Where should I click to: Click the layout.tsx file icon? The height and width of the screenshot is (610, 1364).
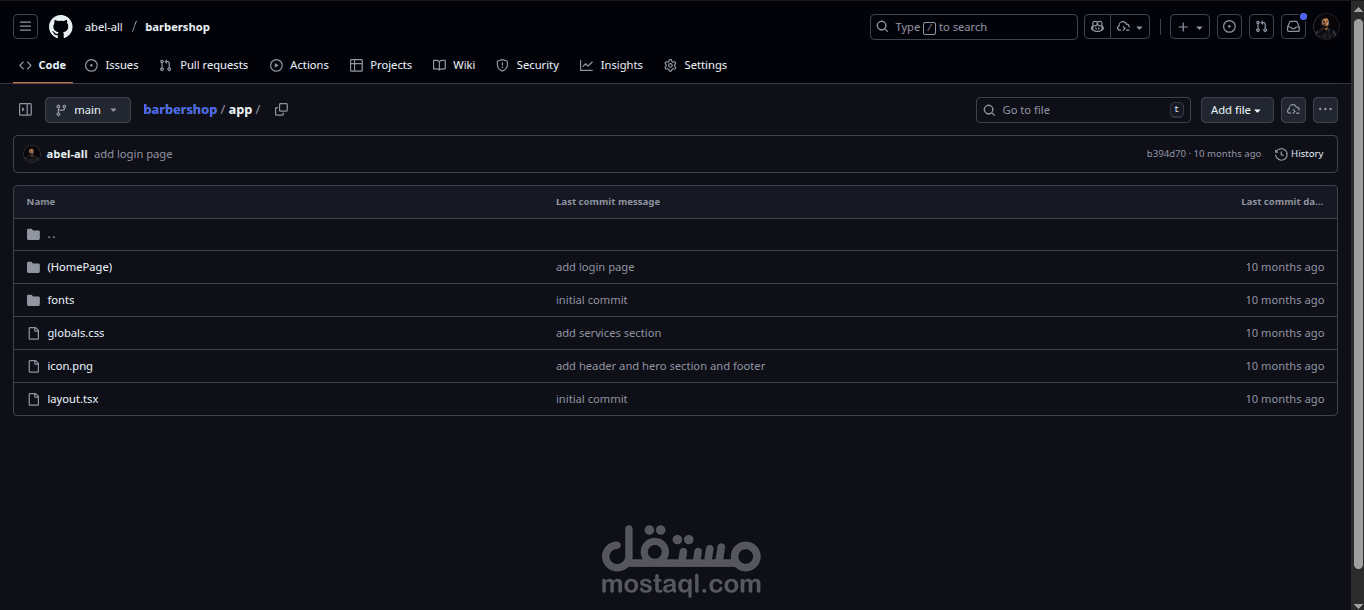[x=34, y=399]
